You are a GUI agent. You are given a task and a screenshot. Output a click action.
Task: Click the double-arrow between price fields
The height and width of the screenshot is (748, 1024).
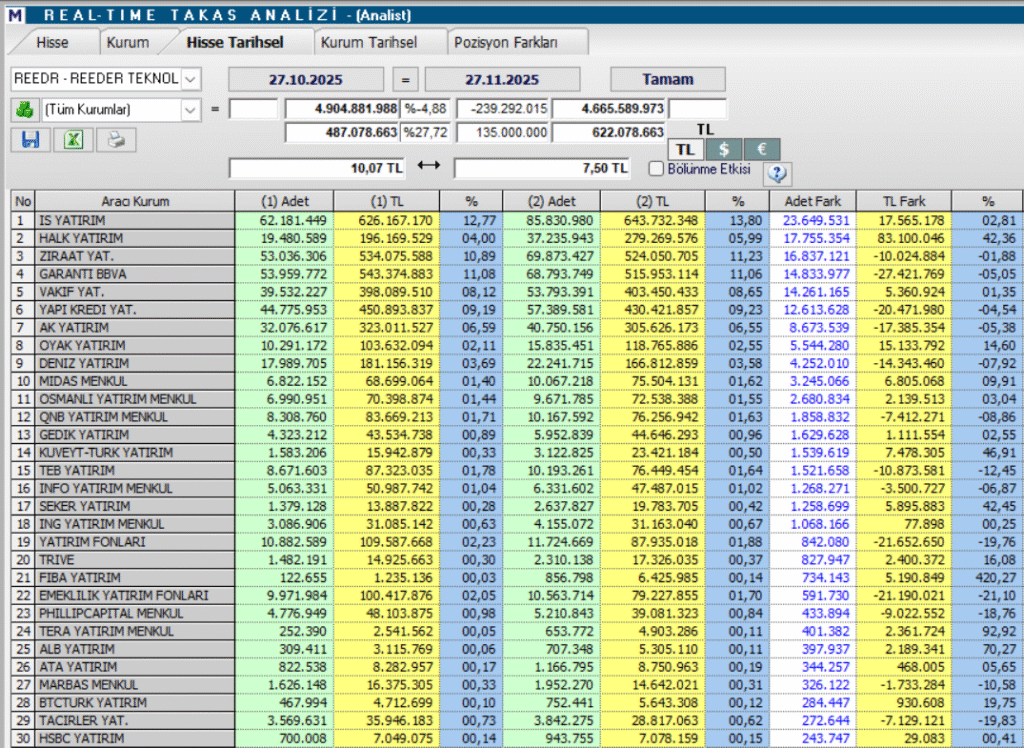(x=428, y=165)
